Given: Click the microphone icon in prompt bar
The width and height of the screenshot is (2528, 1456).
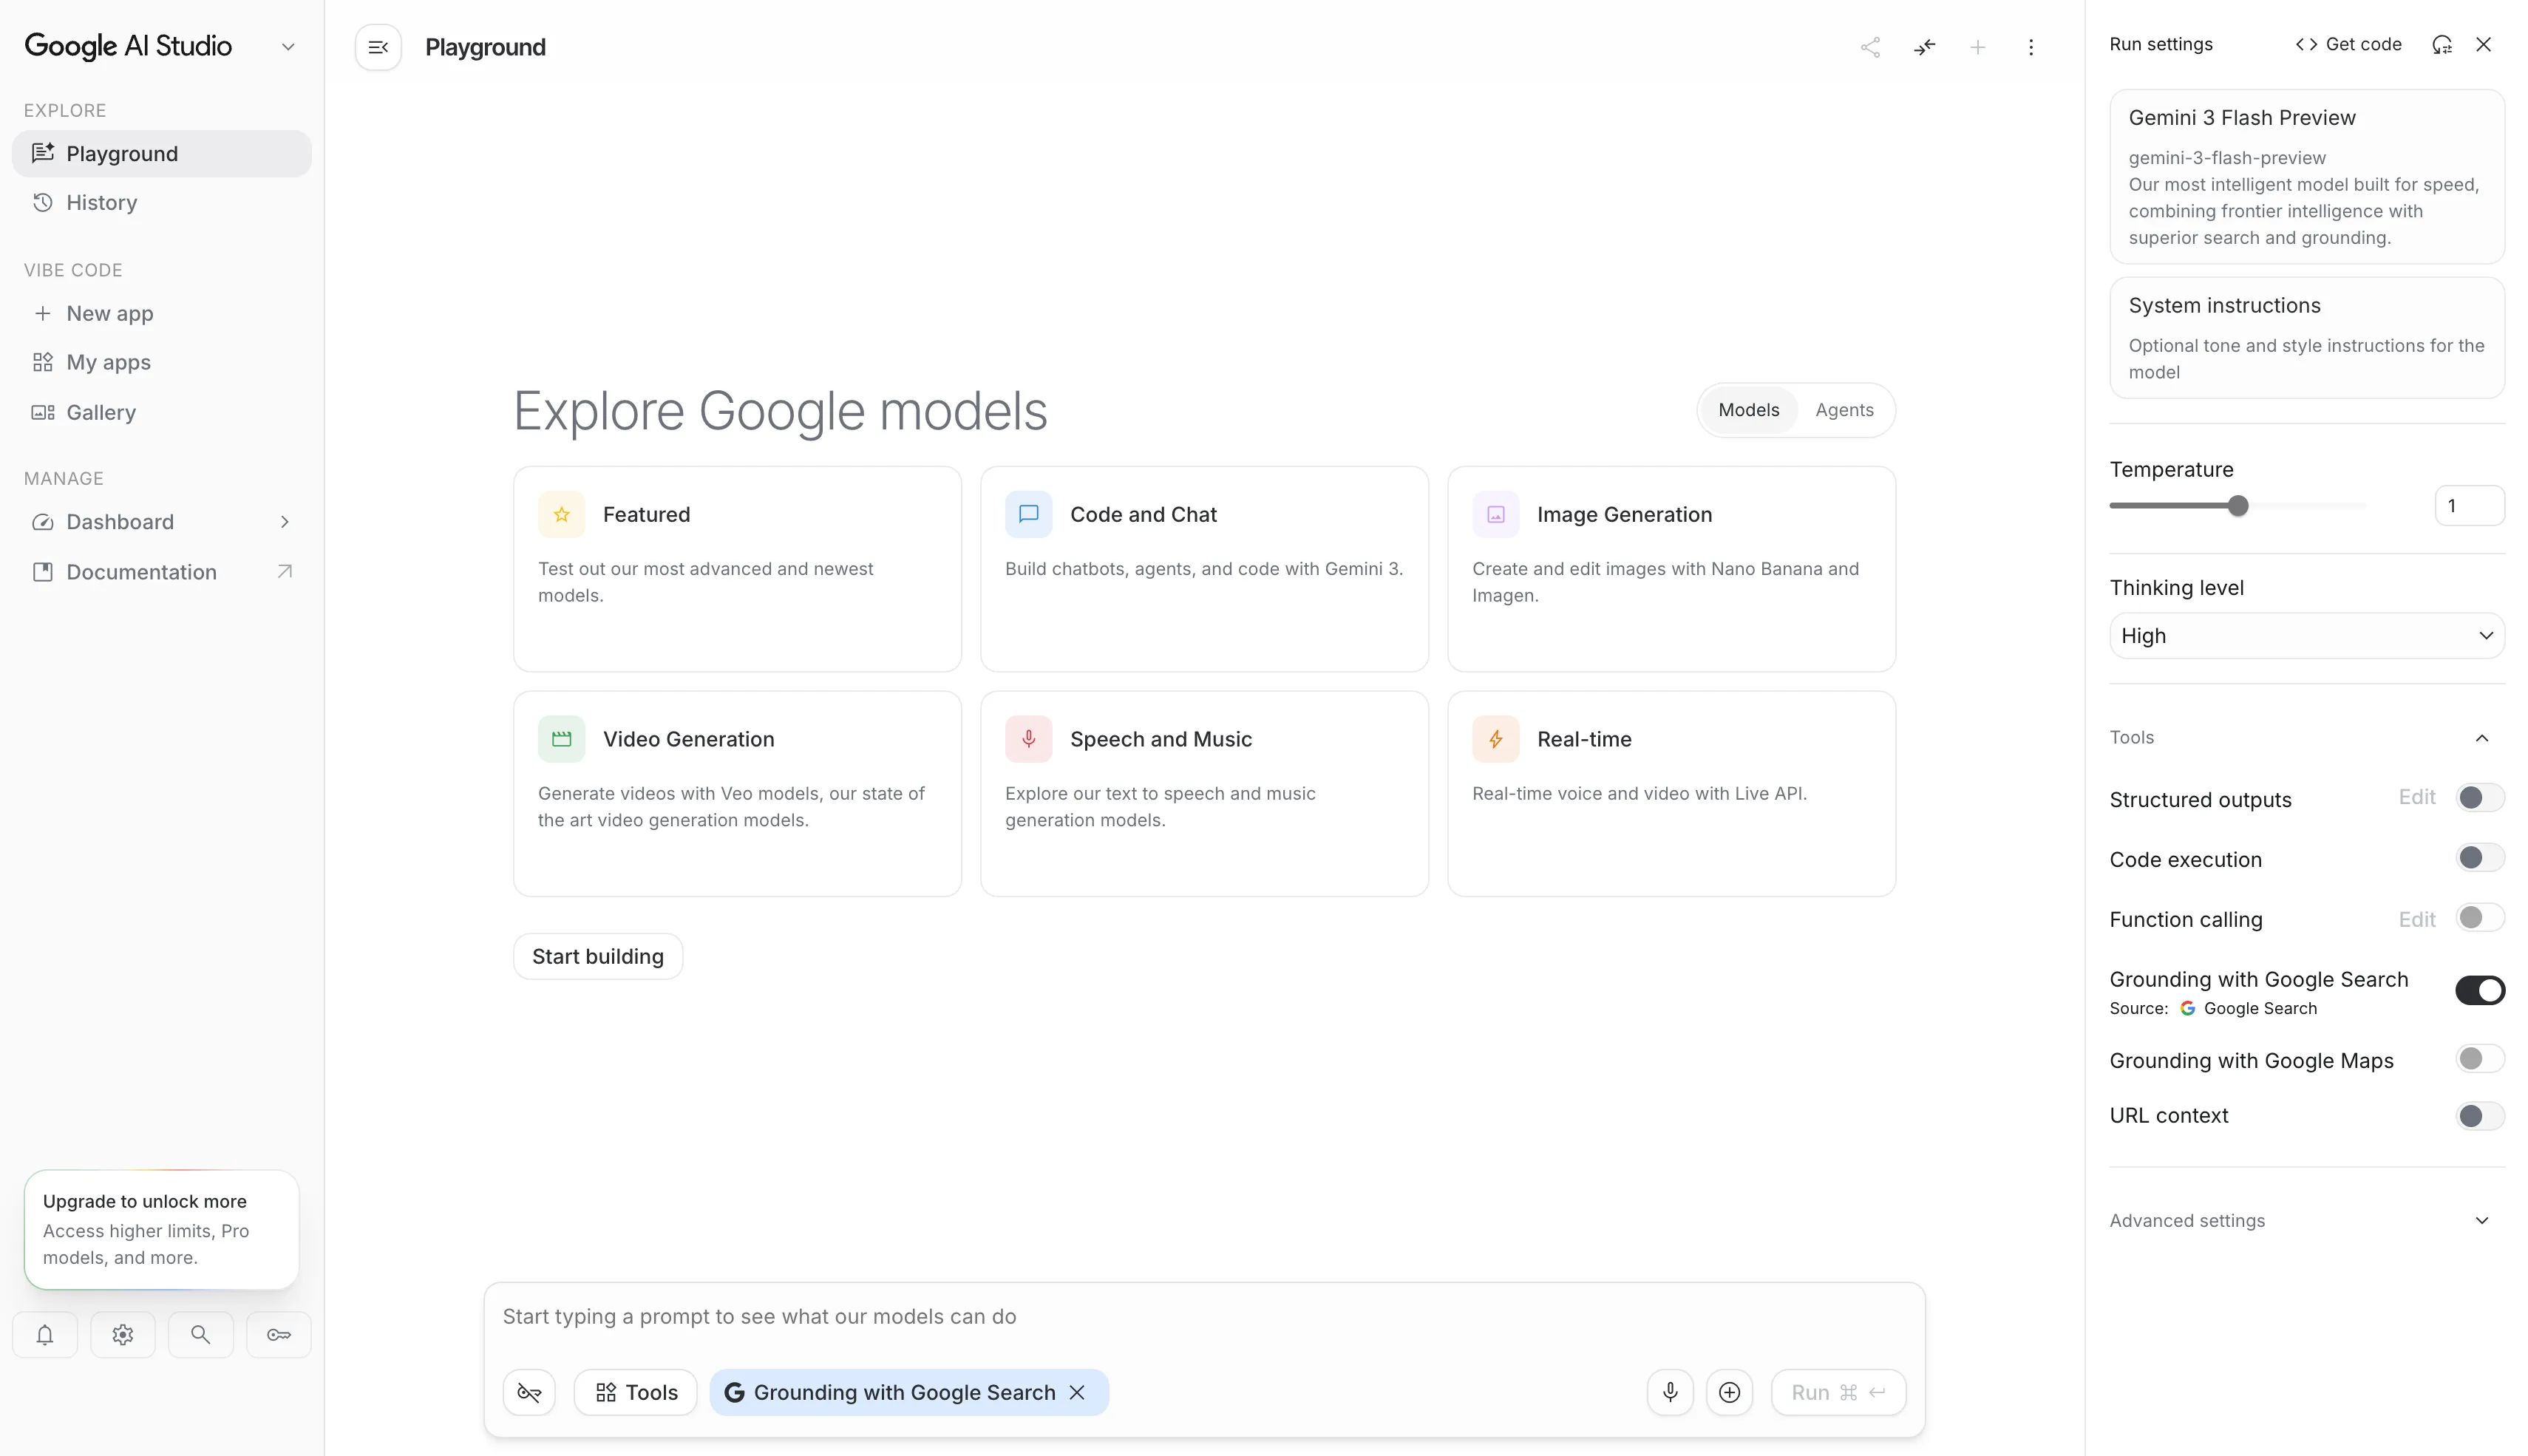Looking at the screenshot, I should pos(1670,1392).
